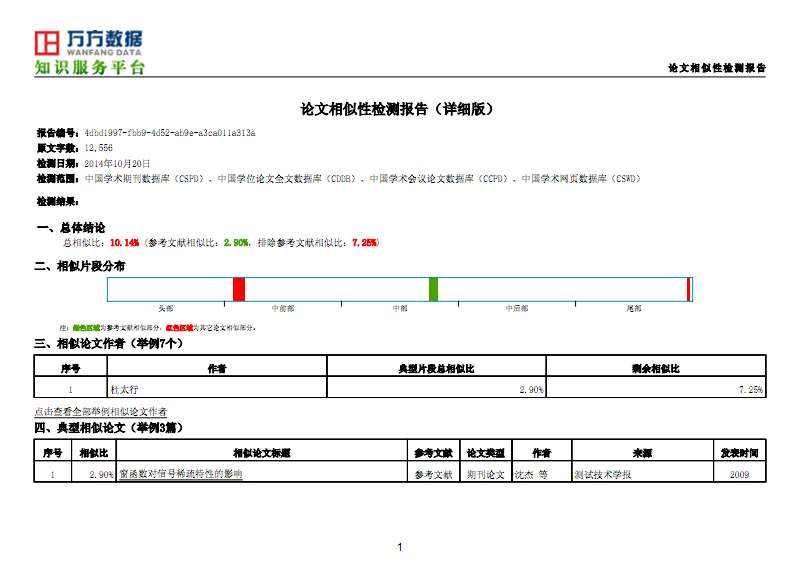Viewport: 800px width, 565px height.
Task: Click the 中国学位论文全文数据库（CDDB） text
Action: pyautogui.click(x=286, y=179)
